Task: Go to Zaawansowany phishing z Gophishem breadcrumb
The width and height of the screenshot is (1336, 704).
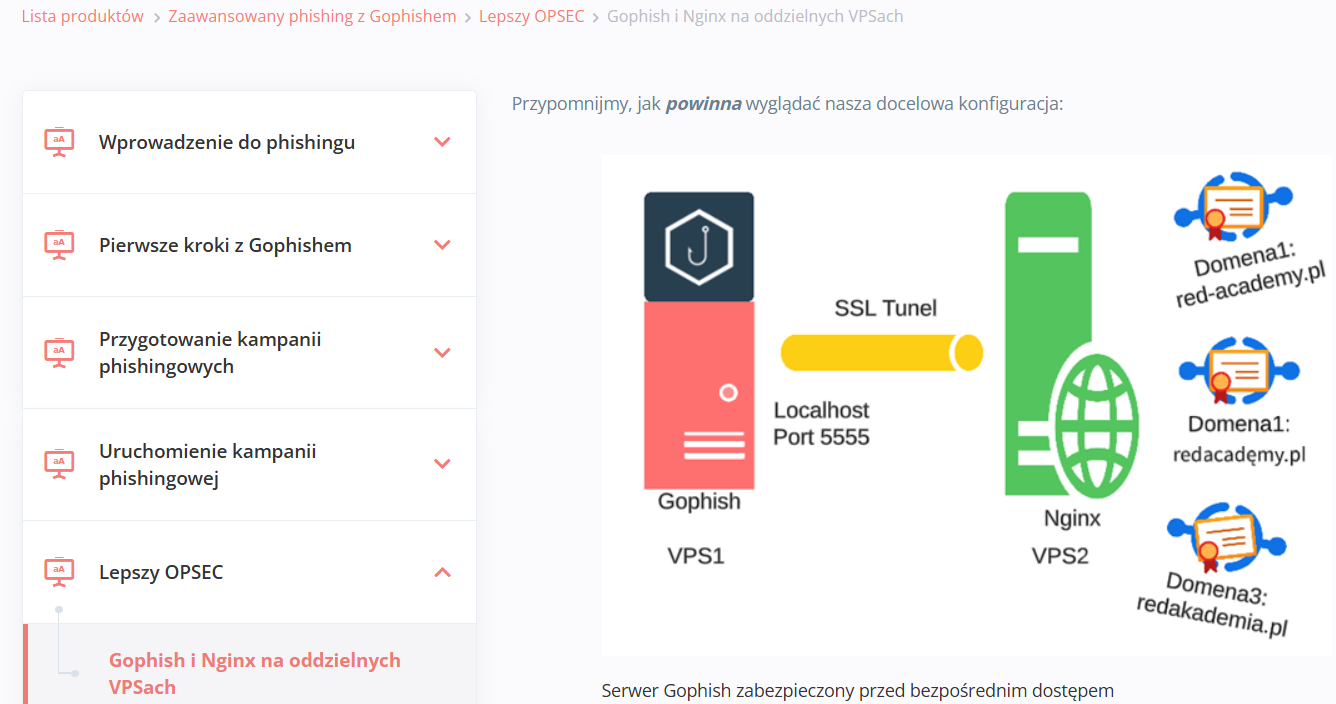Action: pyautogui.click(x=312, y=16)
